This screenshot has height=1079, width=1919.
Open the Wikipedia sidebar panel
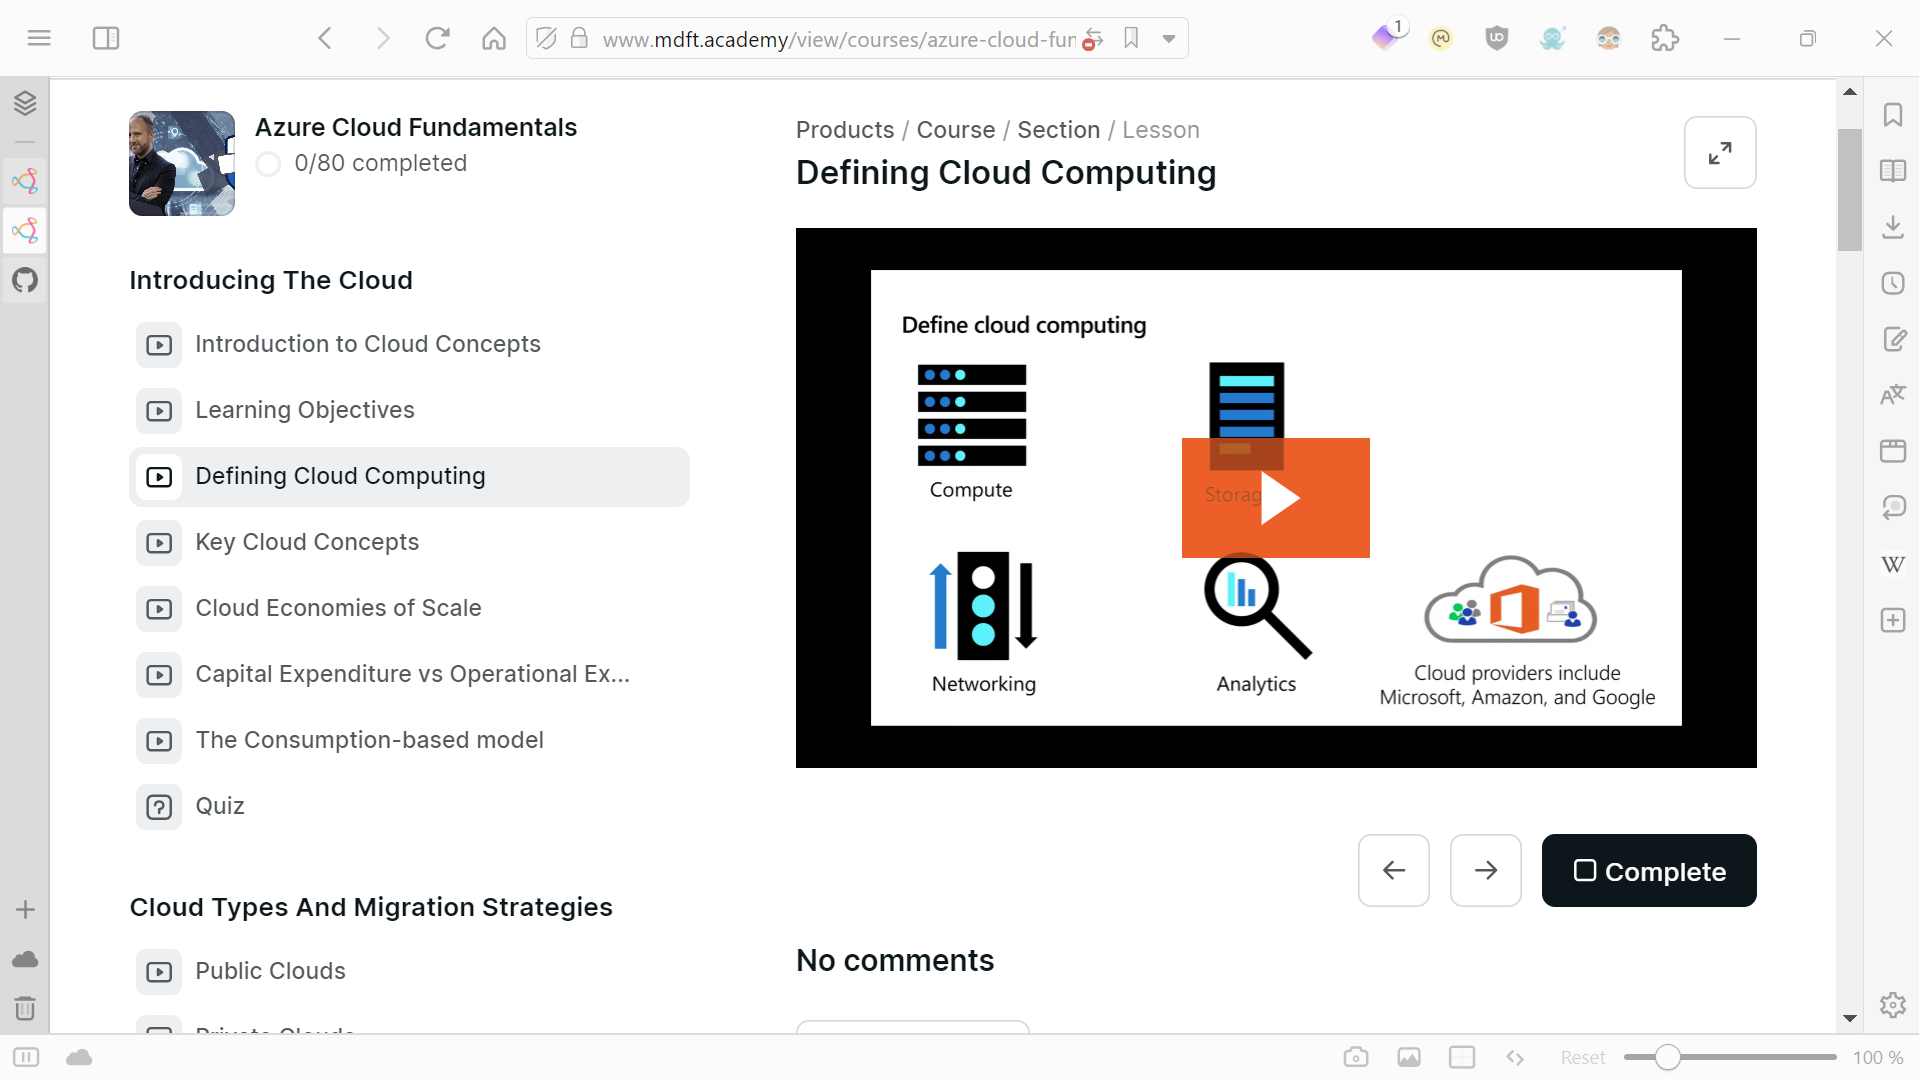(1893, 563)
